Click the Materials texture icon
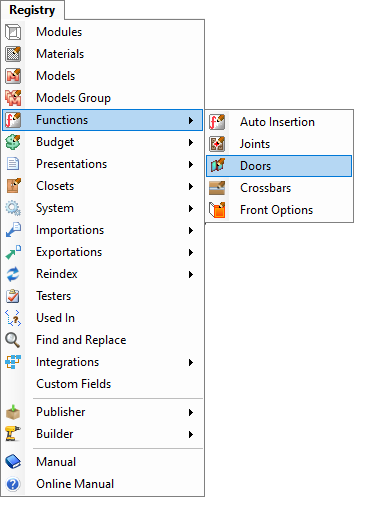The width and height of the screenshot is (378, 524). click(13, 54)
